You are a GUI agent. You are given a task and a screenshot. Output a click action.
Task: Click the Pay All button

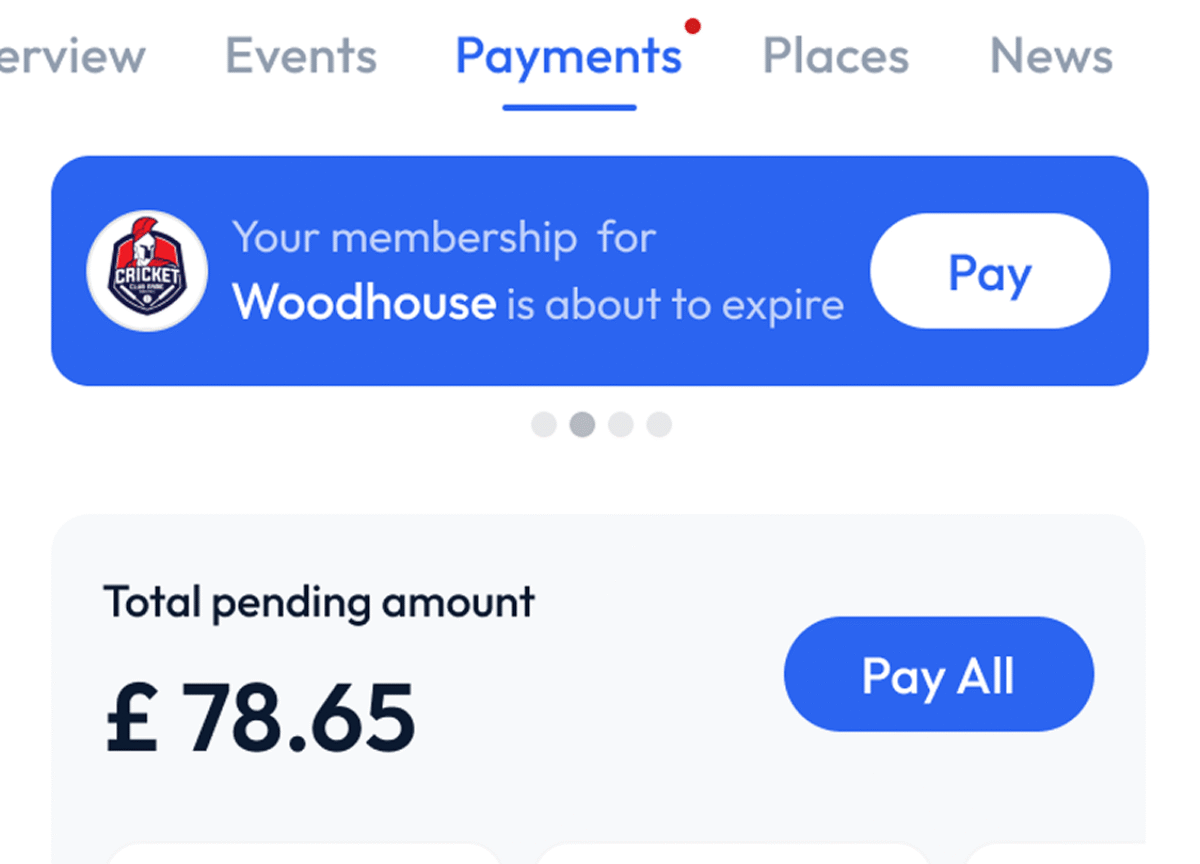(x=939, y=675)
